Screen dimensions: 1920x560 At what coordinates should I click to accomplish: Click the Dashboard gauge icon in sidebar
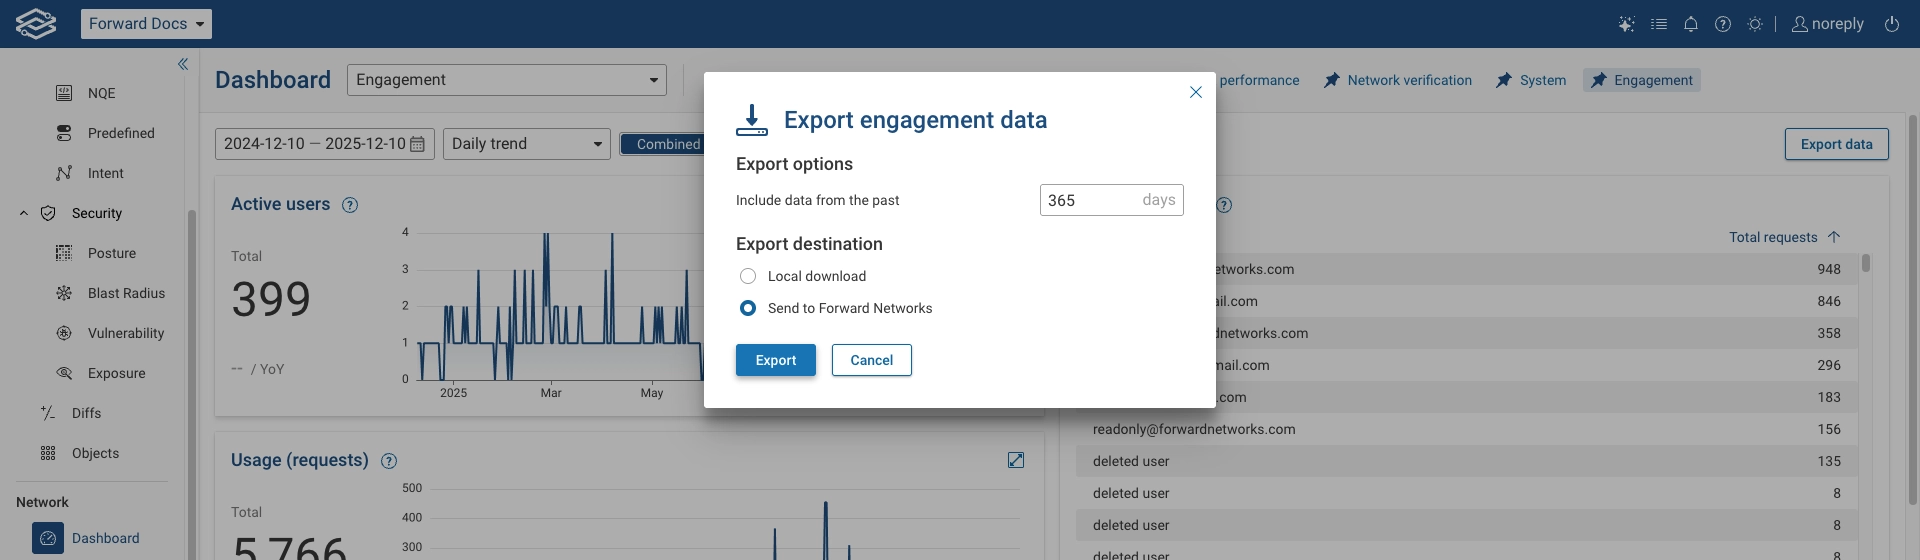pyautogui.click(x=48, y=538)
